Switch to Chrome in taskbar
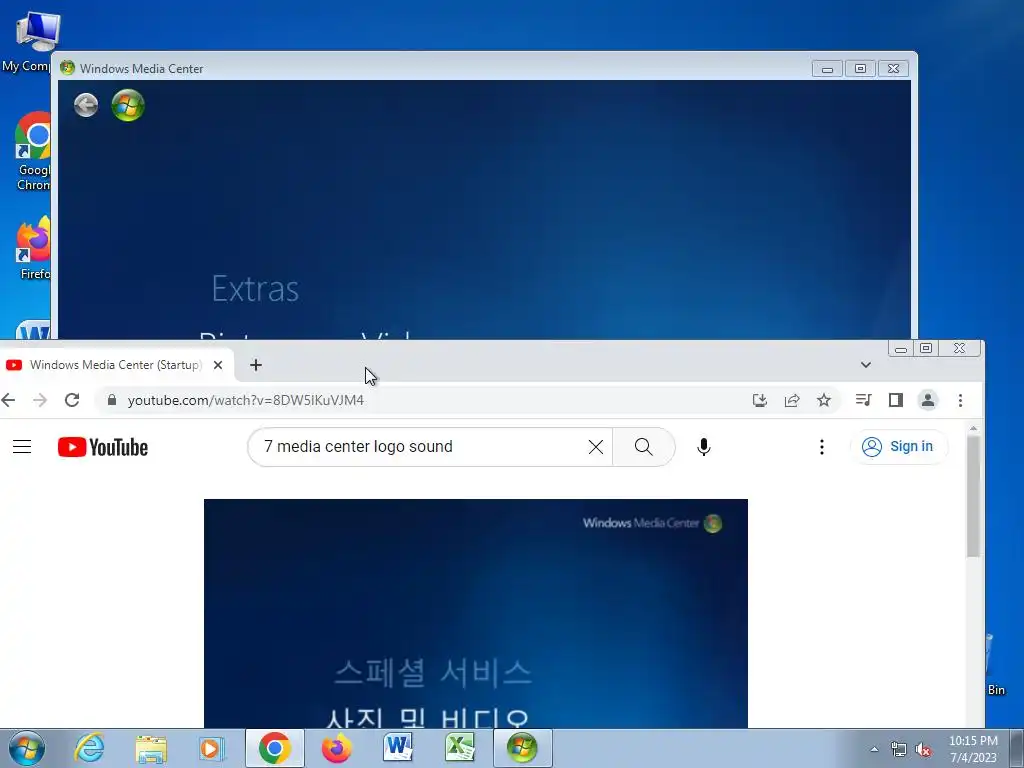Viewport: 1024px width, 768px height. (x=274, y=748)
